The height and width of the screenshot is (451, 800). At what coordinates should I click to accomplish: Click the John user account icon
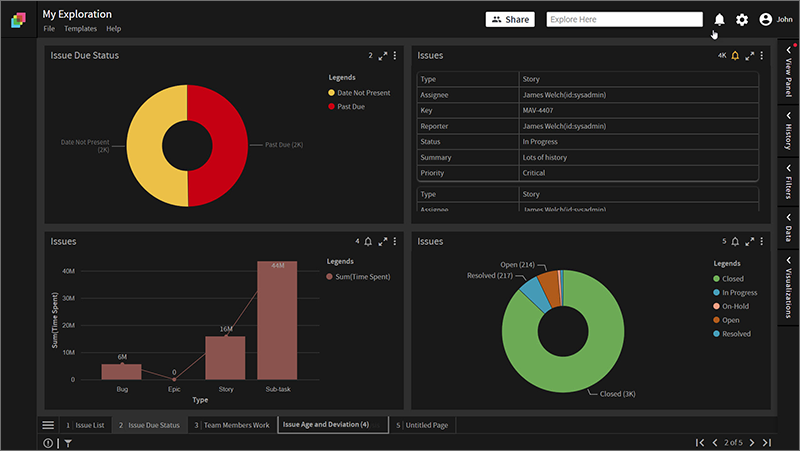[x=765, y=19]
